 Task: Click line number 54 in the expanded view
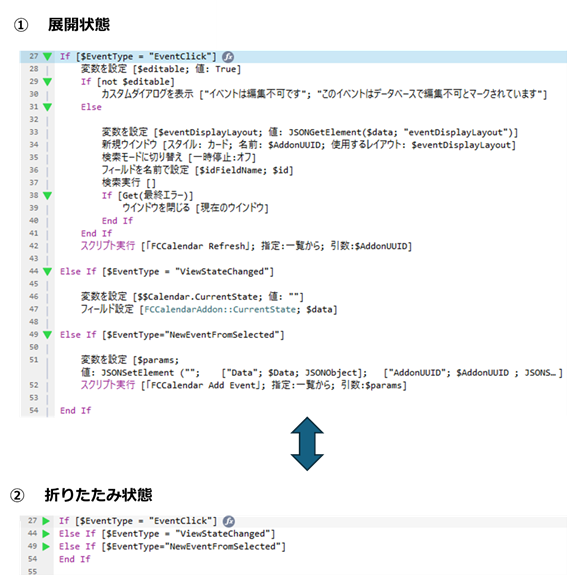34,410
